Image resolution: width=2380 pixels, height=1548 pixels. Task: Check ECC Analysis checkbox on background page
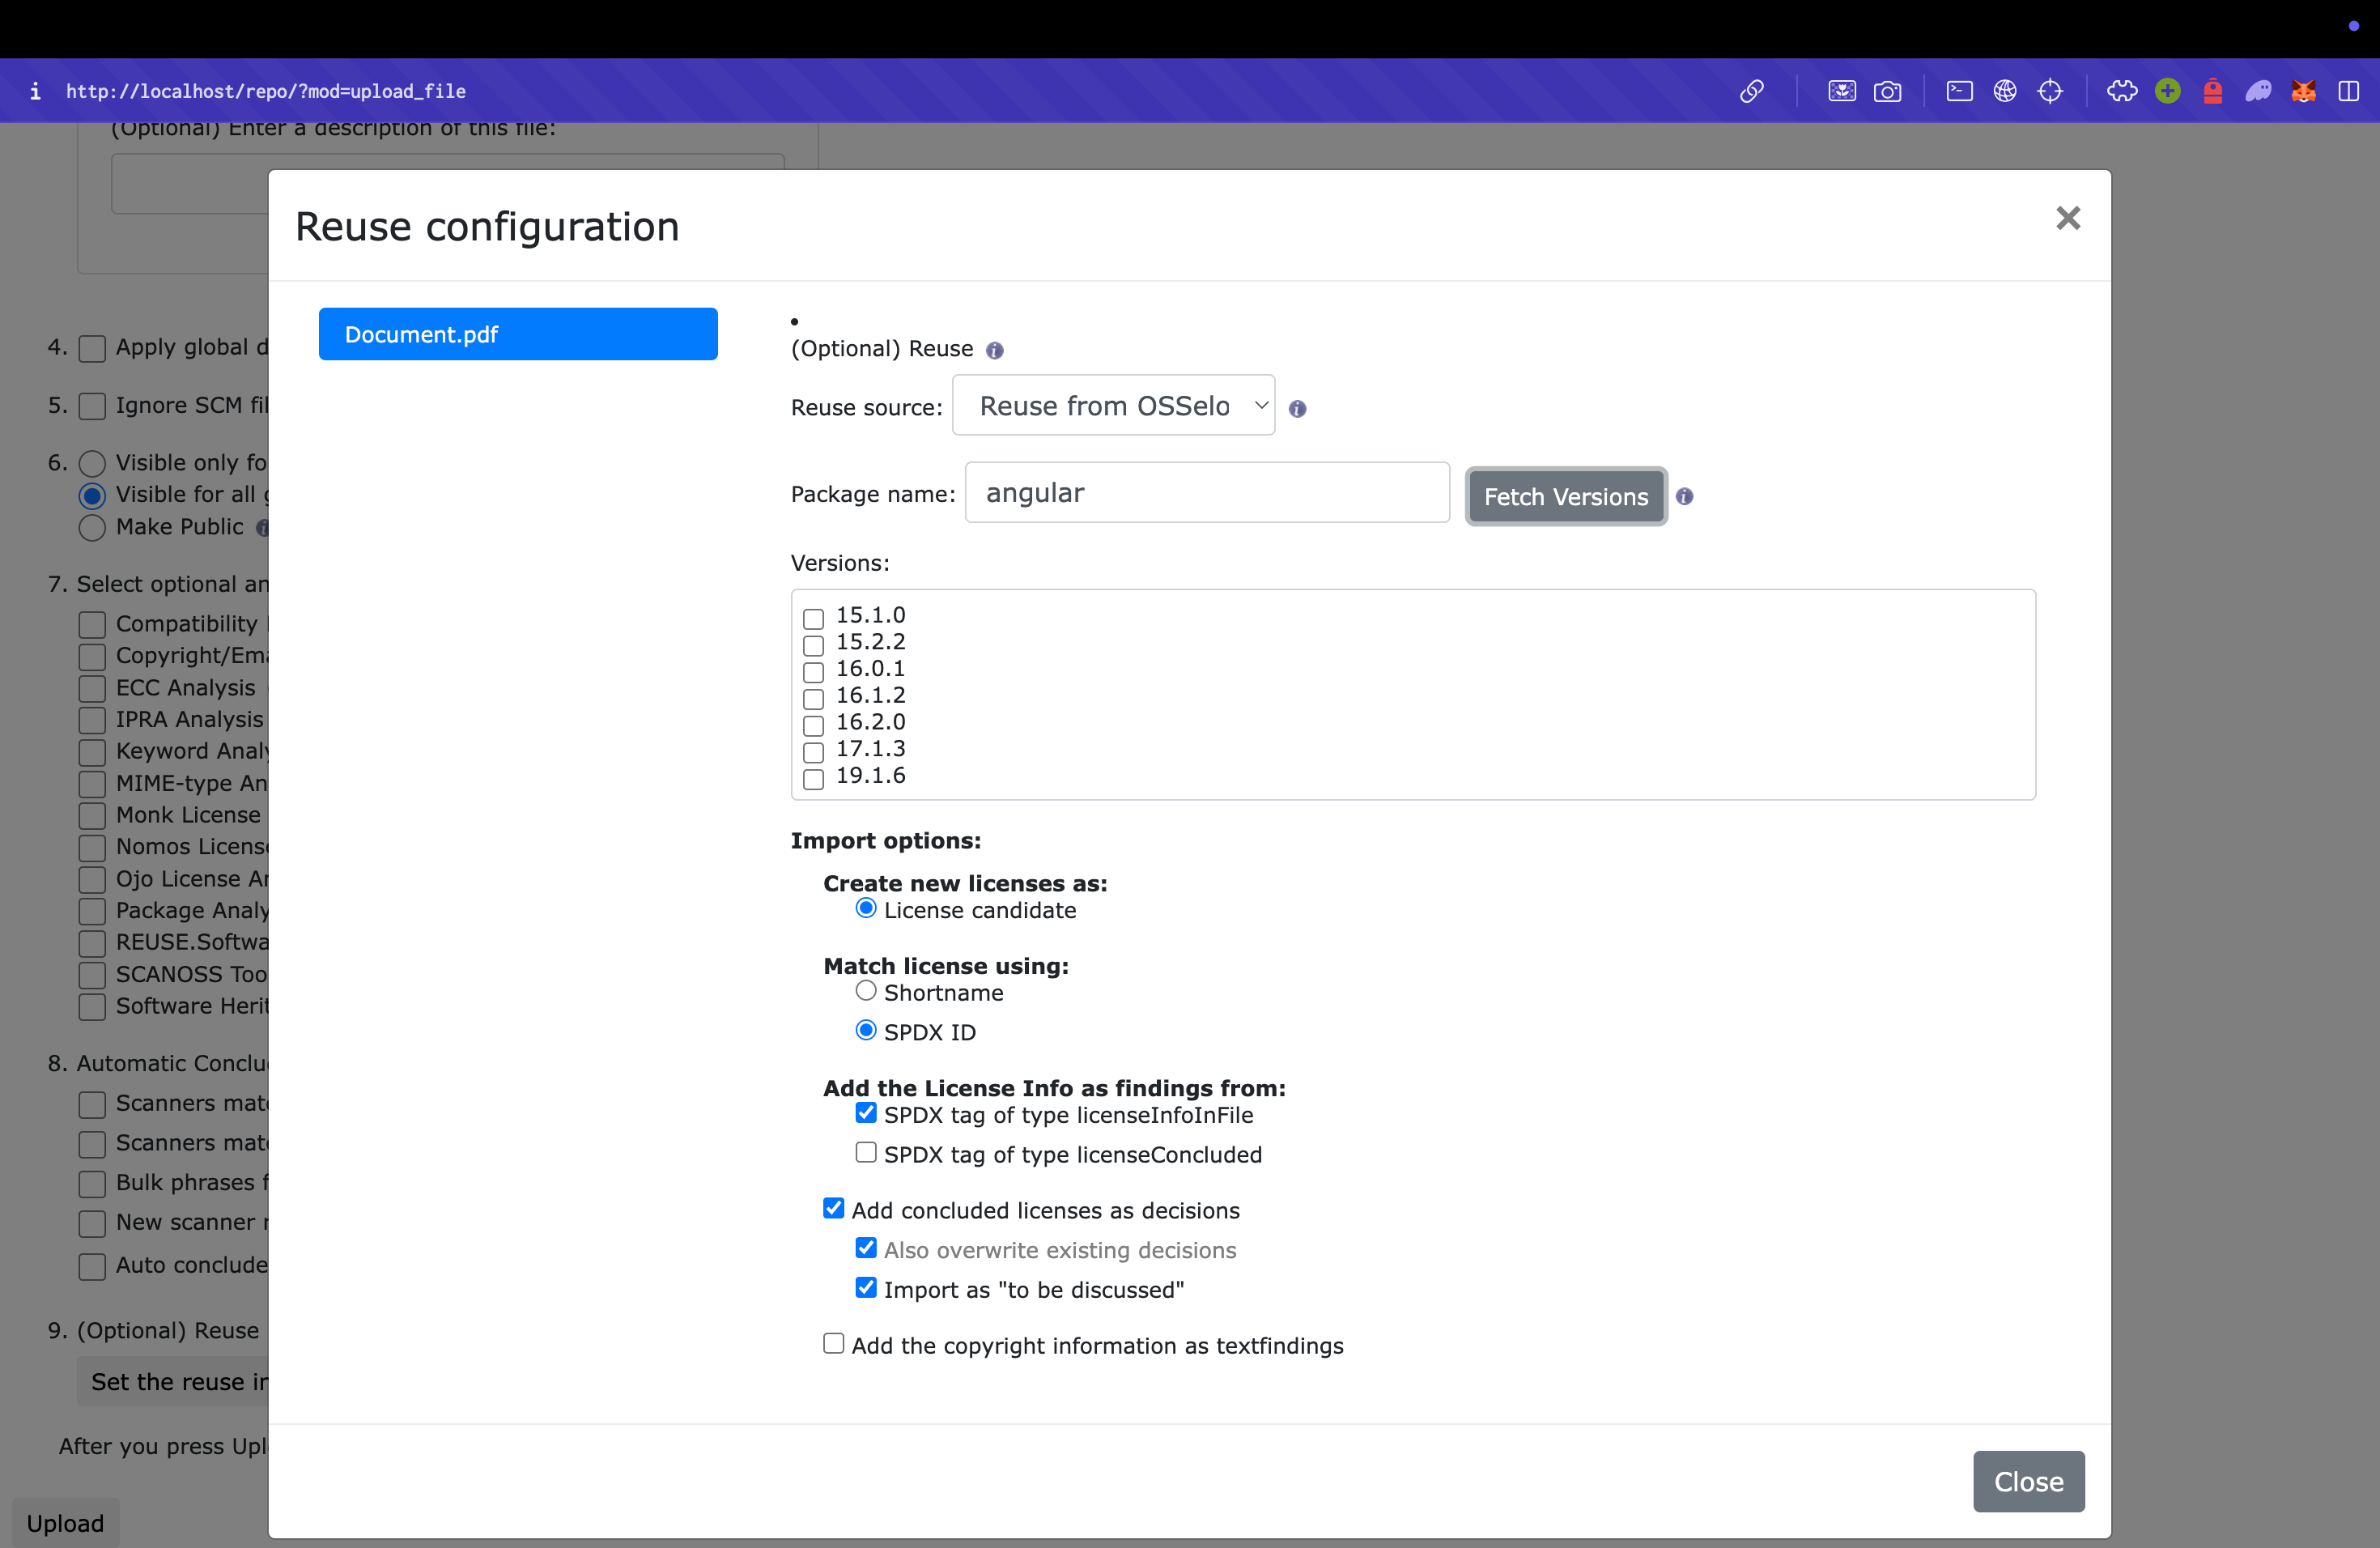[92, 688]
